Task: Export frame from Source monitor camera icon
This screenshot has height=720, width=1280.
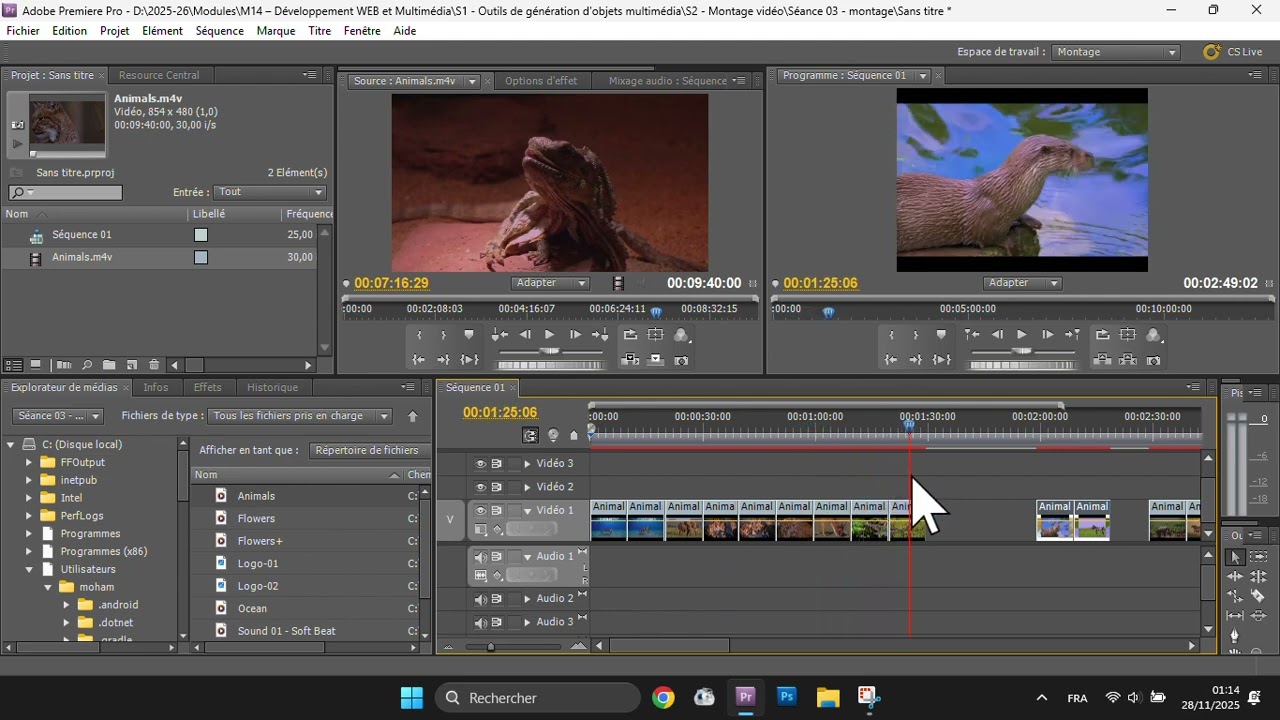Action: (681, 360)
